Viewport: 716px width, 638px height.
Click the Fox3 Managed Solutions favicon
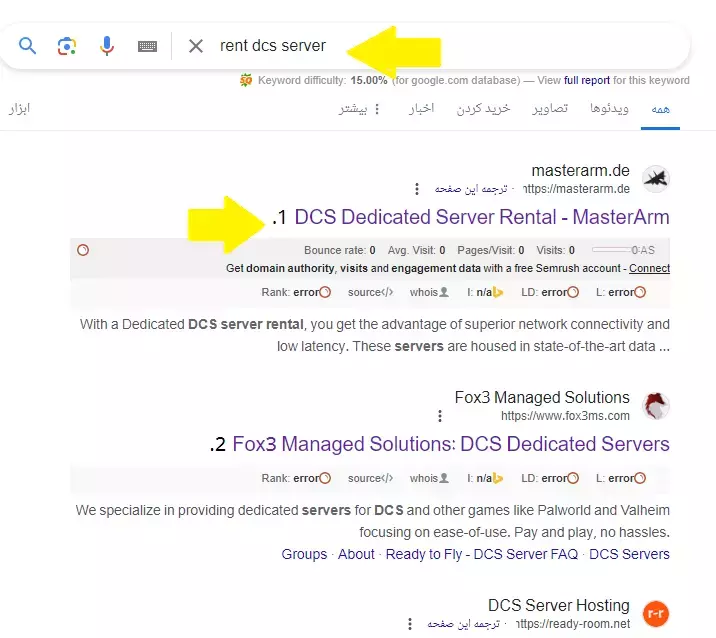click(656, 406)
